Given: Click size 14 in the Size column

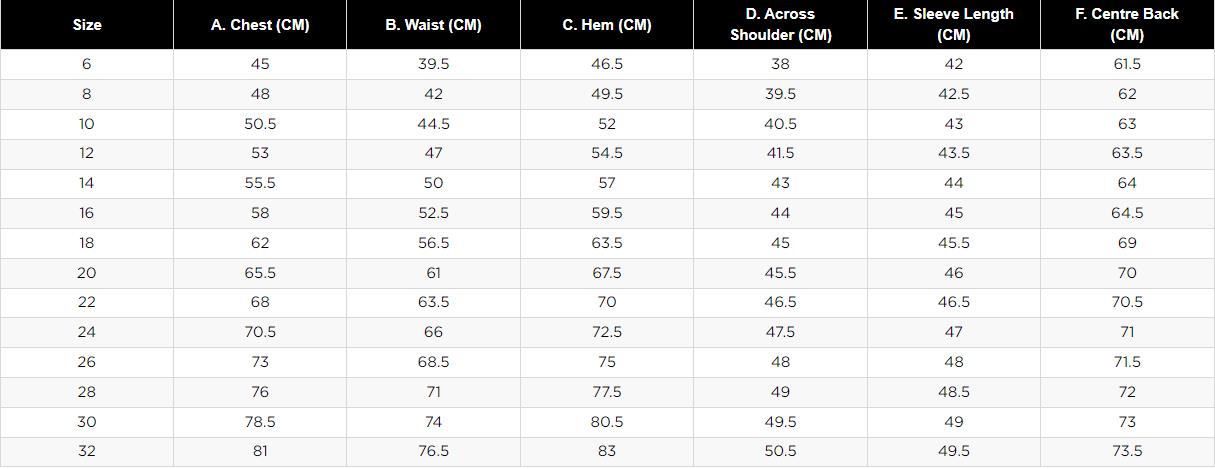Looking at the screenshot, I should click(x=87, y=183).
